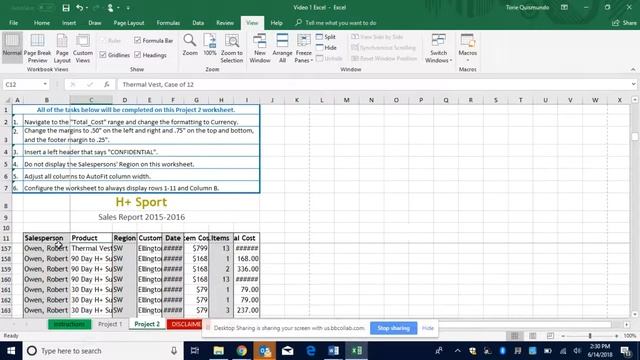Image resolution: width=640 pixels, height=360 pixels.
Task: Click the H+ Sport title cell
Action: 141,202
